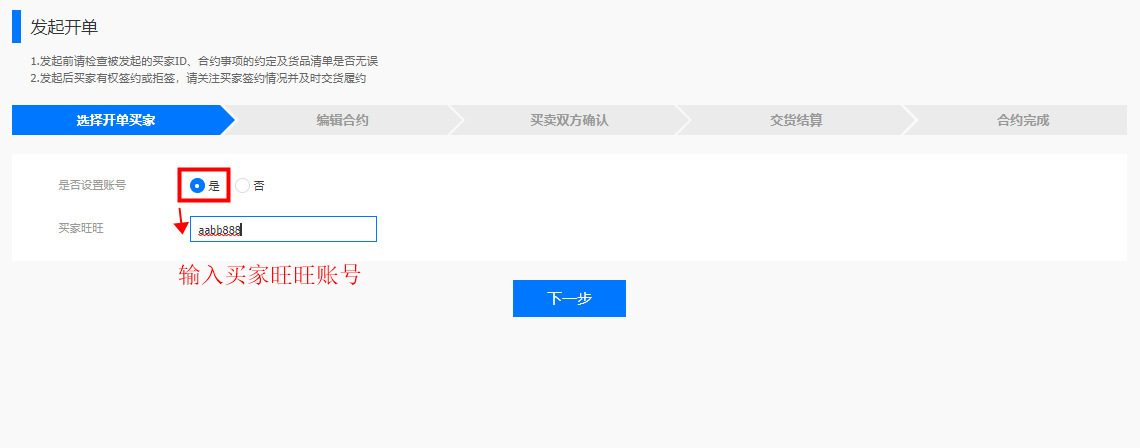Click the red 输入买家旺旺账号 hint text
The width and height of the screenshot is (1140, 448).
269,276
